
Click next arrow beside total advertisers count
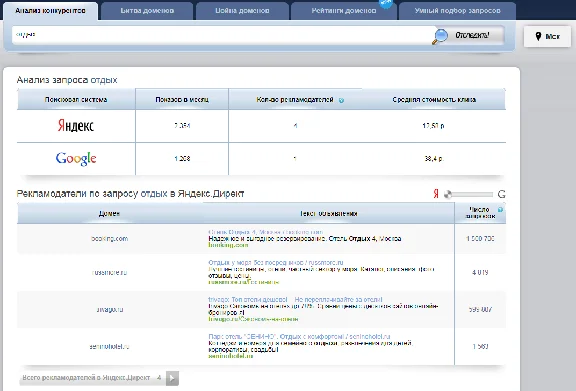coord(172,378)
